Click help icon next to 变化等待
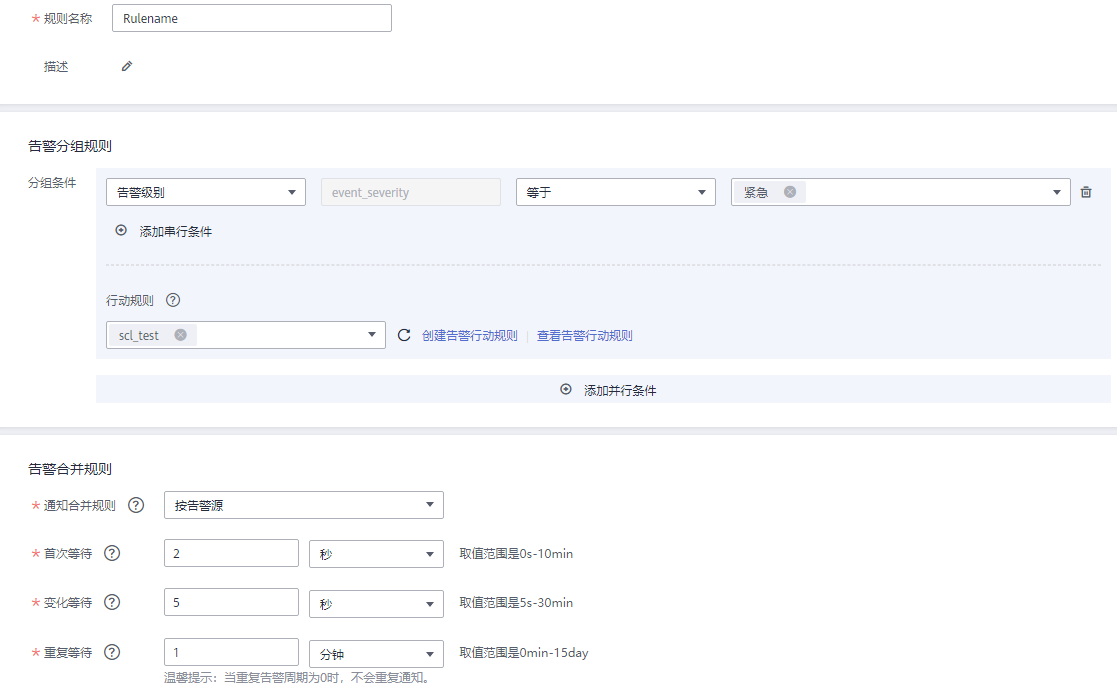 (112, 602)
